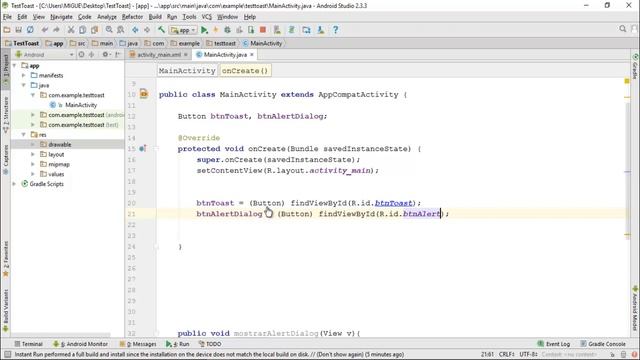The image size is (640, 360).
Task: Select the MainActivity.java editor tab
Action: pyautogui.click(x=224, y=54)
